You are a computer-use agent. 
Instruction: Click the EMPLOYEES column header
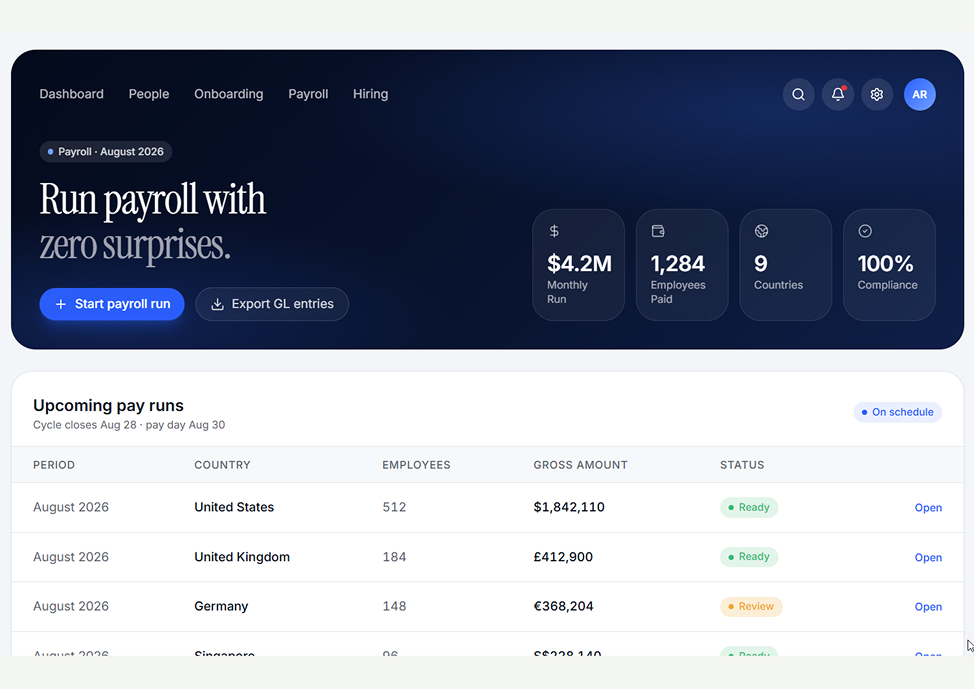416,465
